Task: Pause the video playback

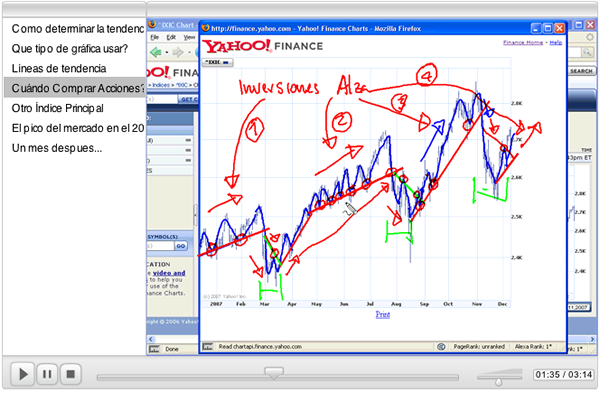Action: coord(47,374)
